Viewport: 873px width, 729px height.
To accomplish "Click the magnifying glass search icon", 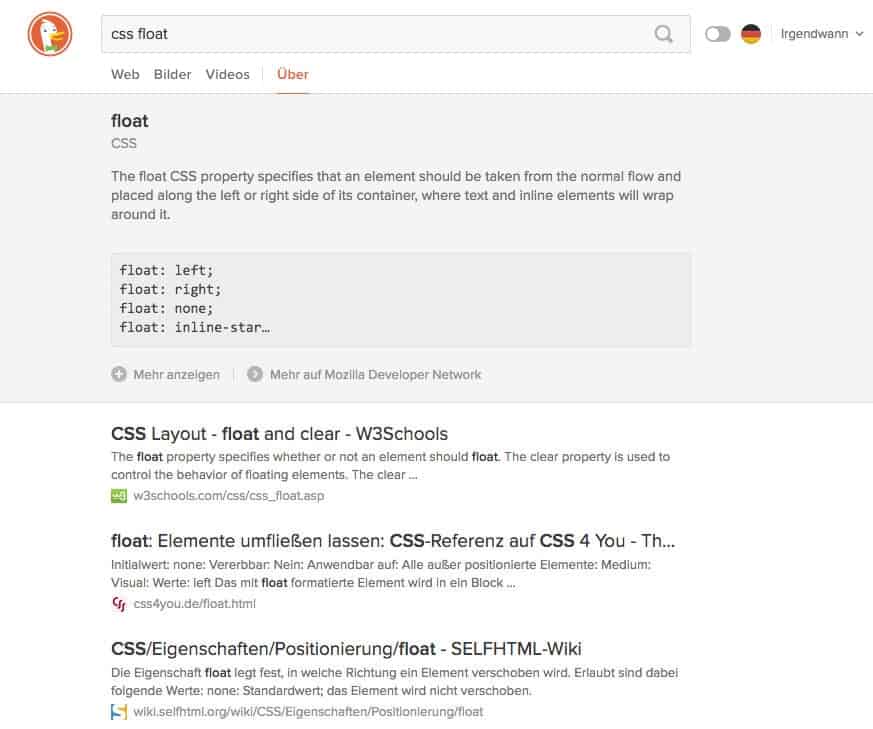I will [x=663, y=33].
